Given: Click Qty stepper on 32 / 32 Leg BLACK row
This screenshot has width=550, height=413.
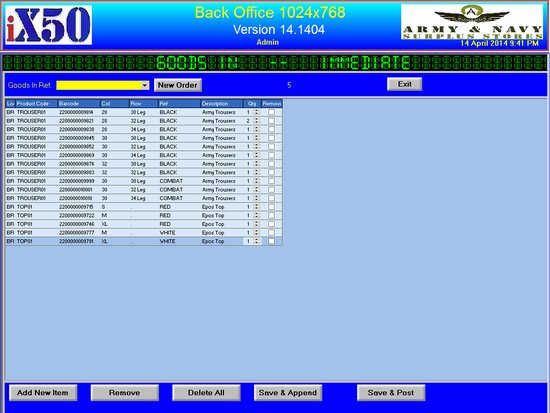Looking at the screenshot, I should pyautogui.click(x=257, y=172).
